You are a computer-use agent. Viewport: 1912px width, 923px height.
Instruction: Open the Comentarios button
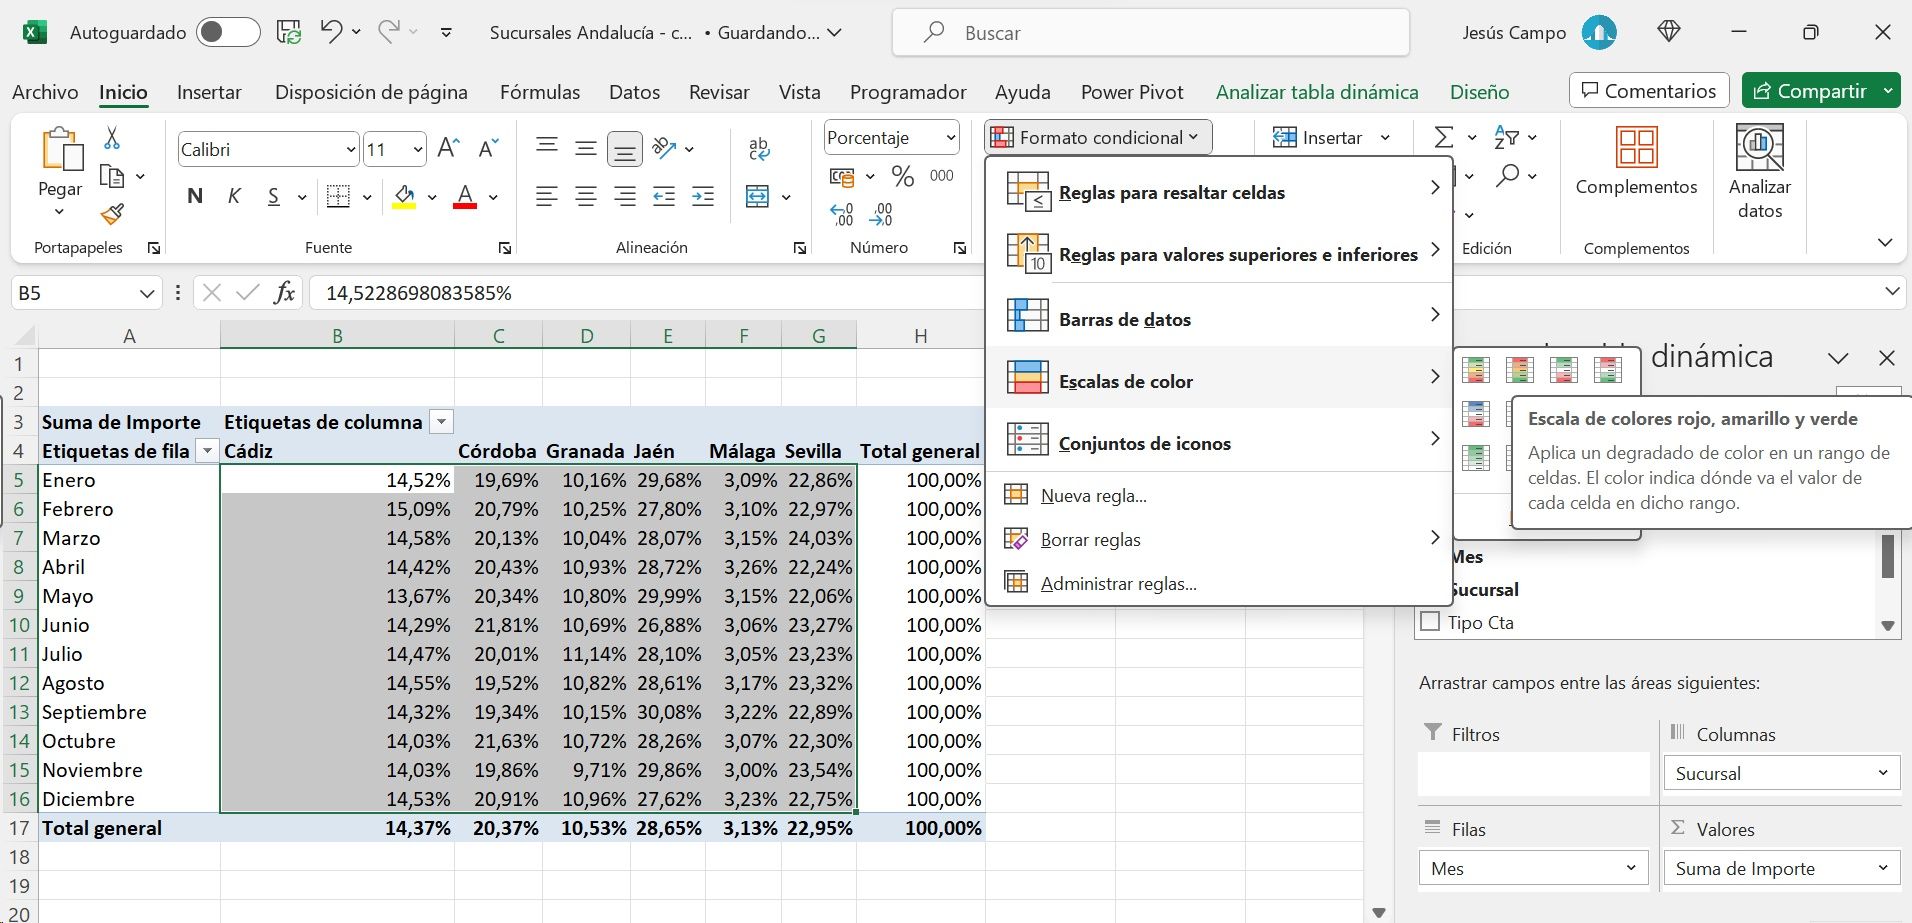(x=1648, y=91)
